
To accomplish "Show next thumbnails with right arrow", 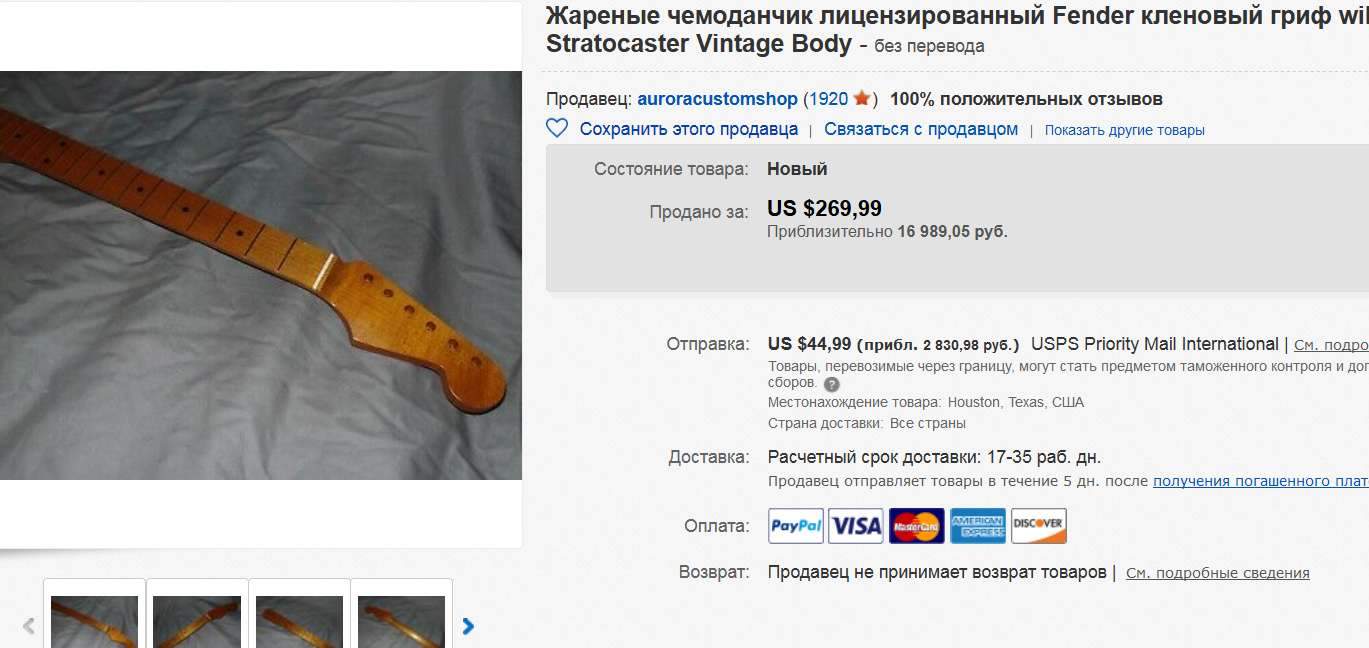I will point(468,627).
